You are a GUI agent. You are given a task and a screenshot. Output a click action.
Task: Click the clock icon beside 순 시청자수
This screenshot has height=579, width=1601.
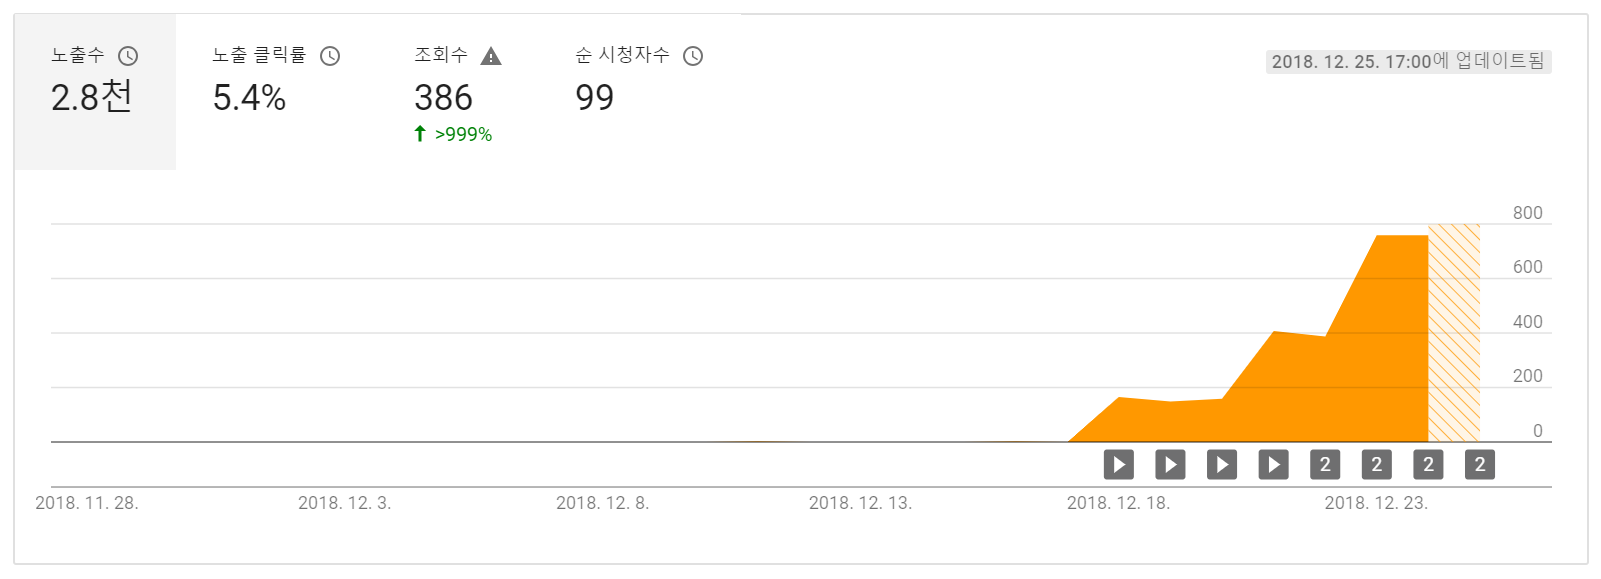pos(693,56)
